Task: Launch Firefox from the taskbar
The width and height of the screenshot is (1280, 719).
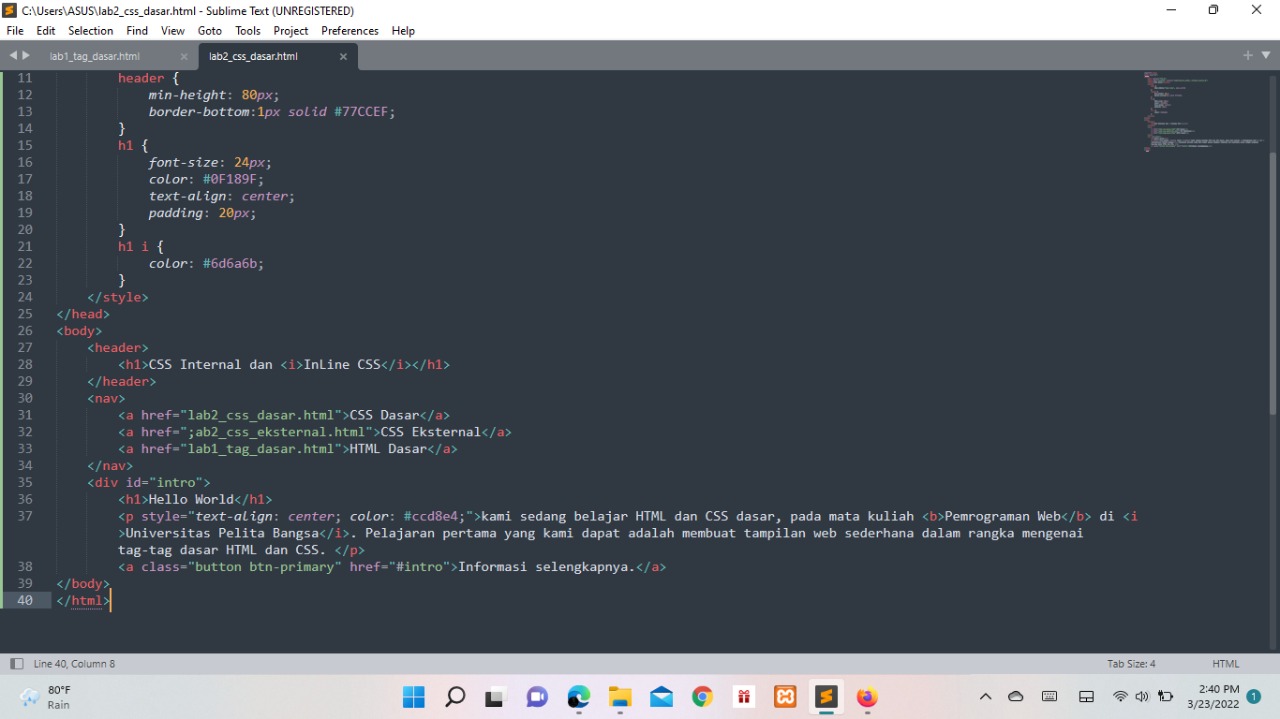Action: click(867, 697)
